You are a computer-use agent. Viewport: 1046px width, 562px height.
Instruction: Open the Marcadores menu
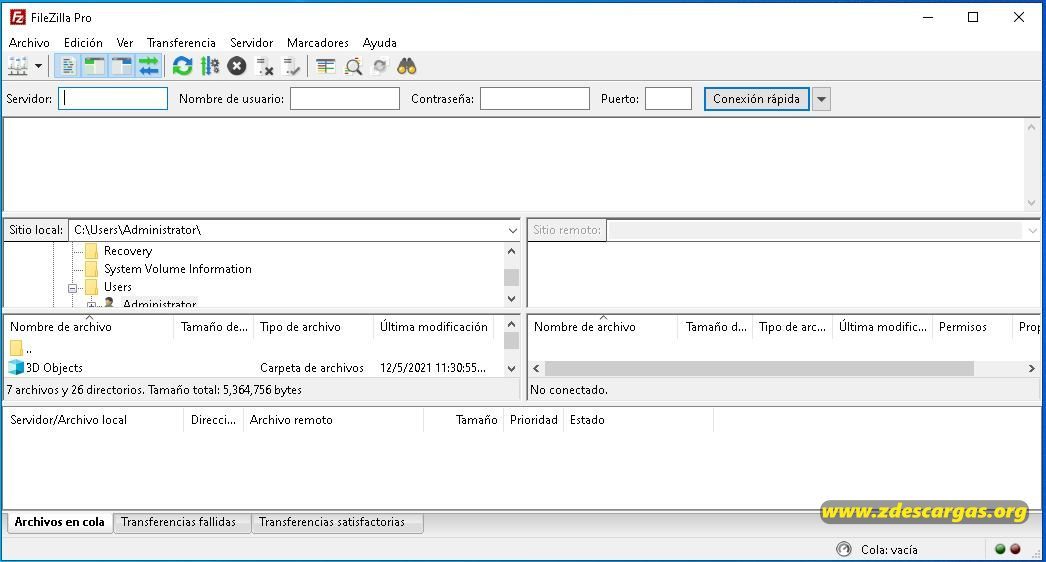coord(318,43)
